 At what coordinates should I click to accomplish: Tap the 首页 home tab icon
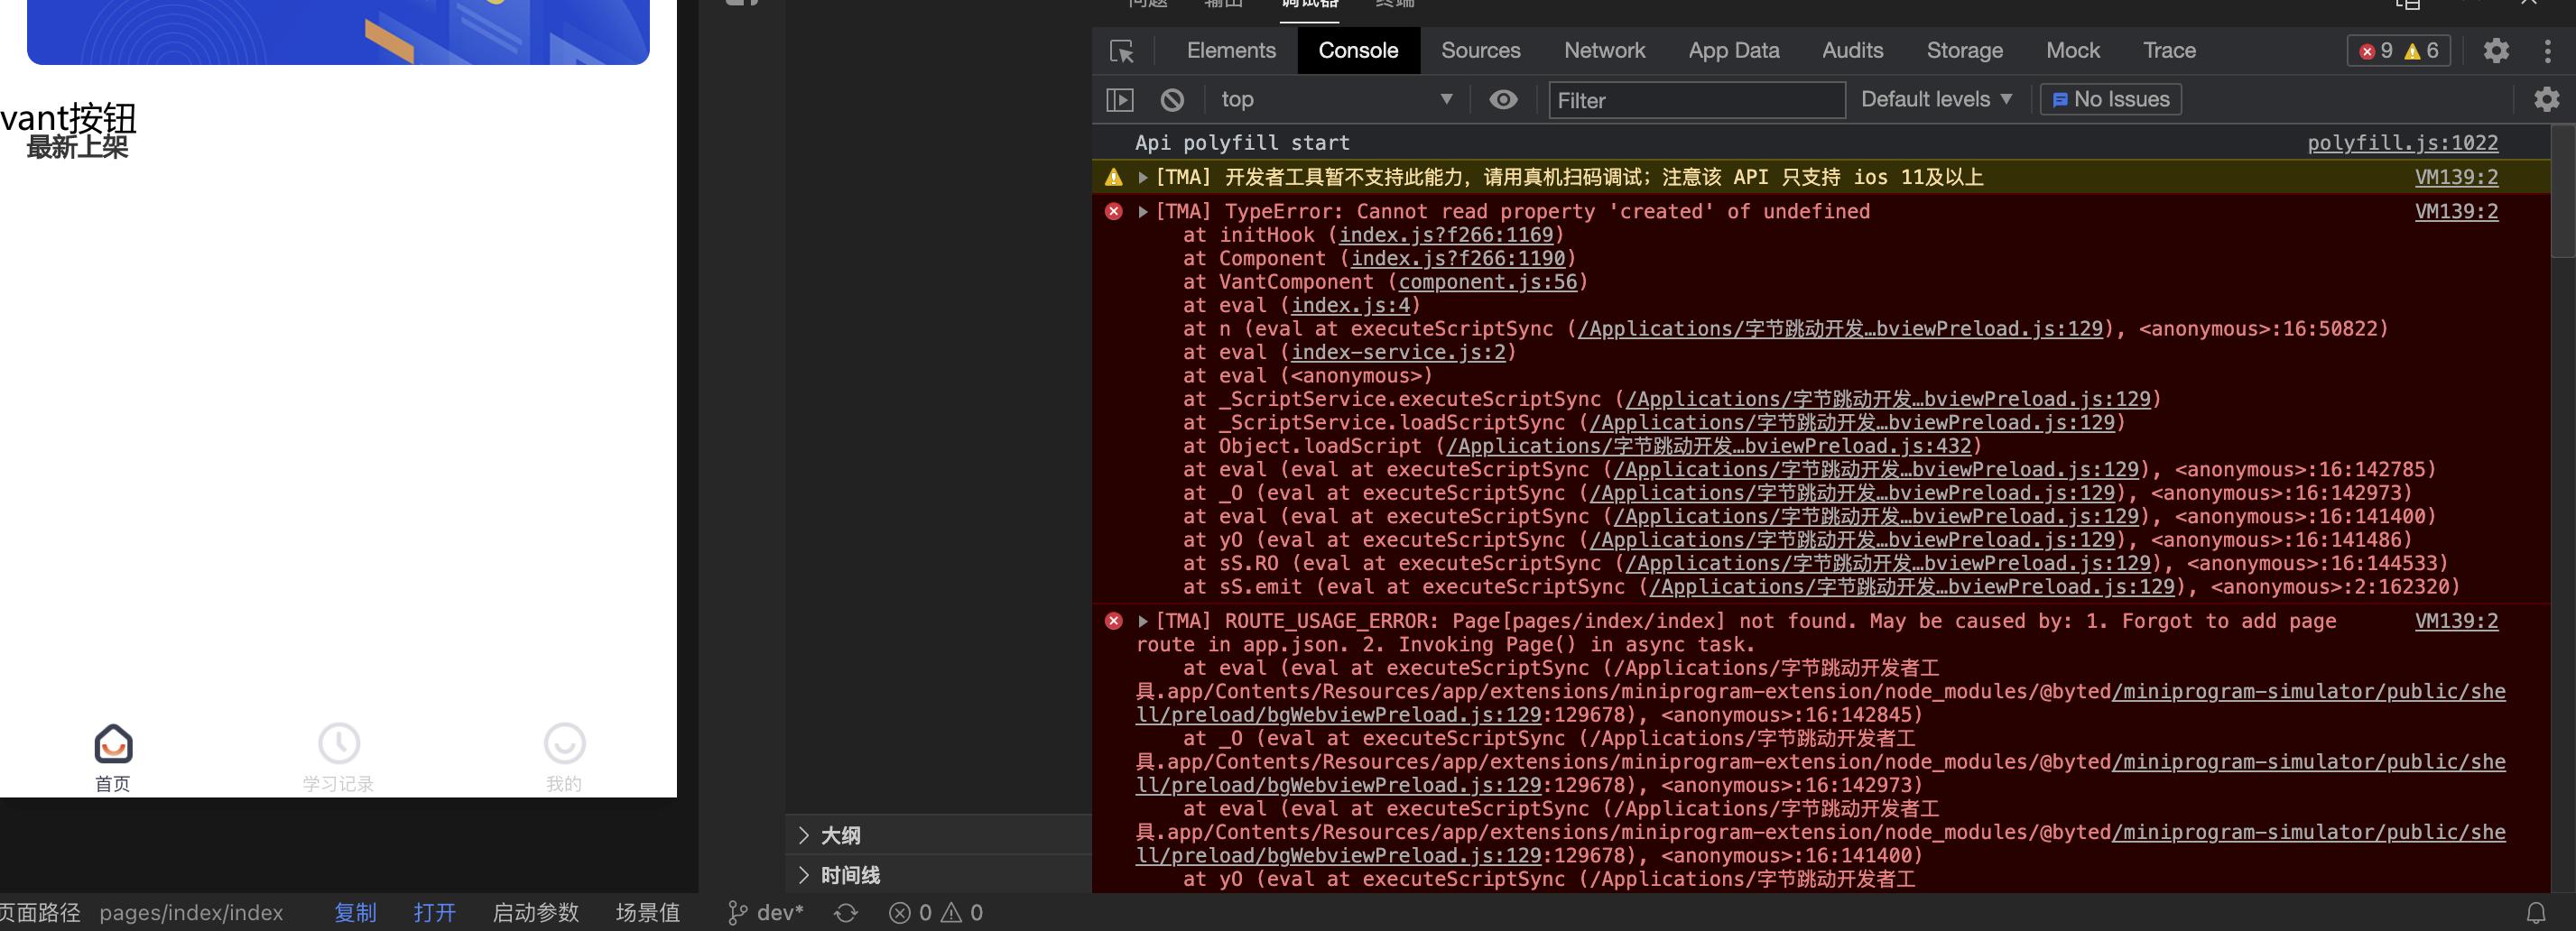click(x=113, y=744)
